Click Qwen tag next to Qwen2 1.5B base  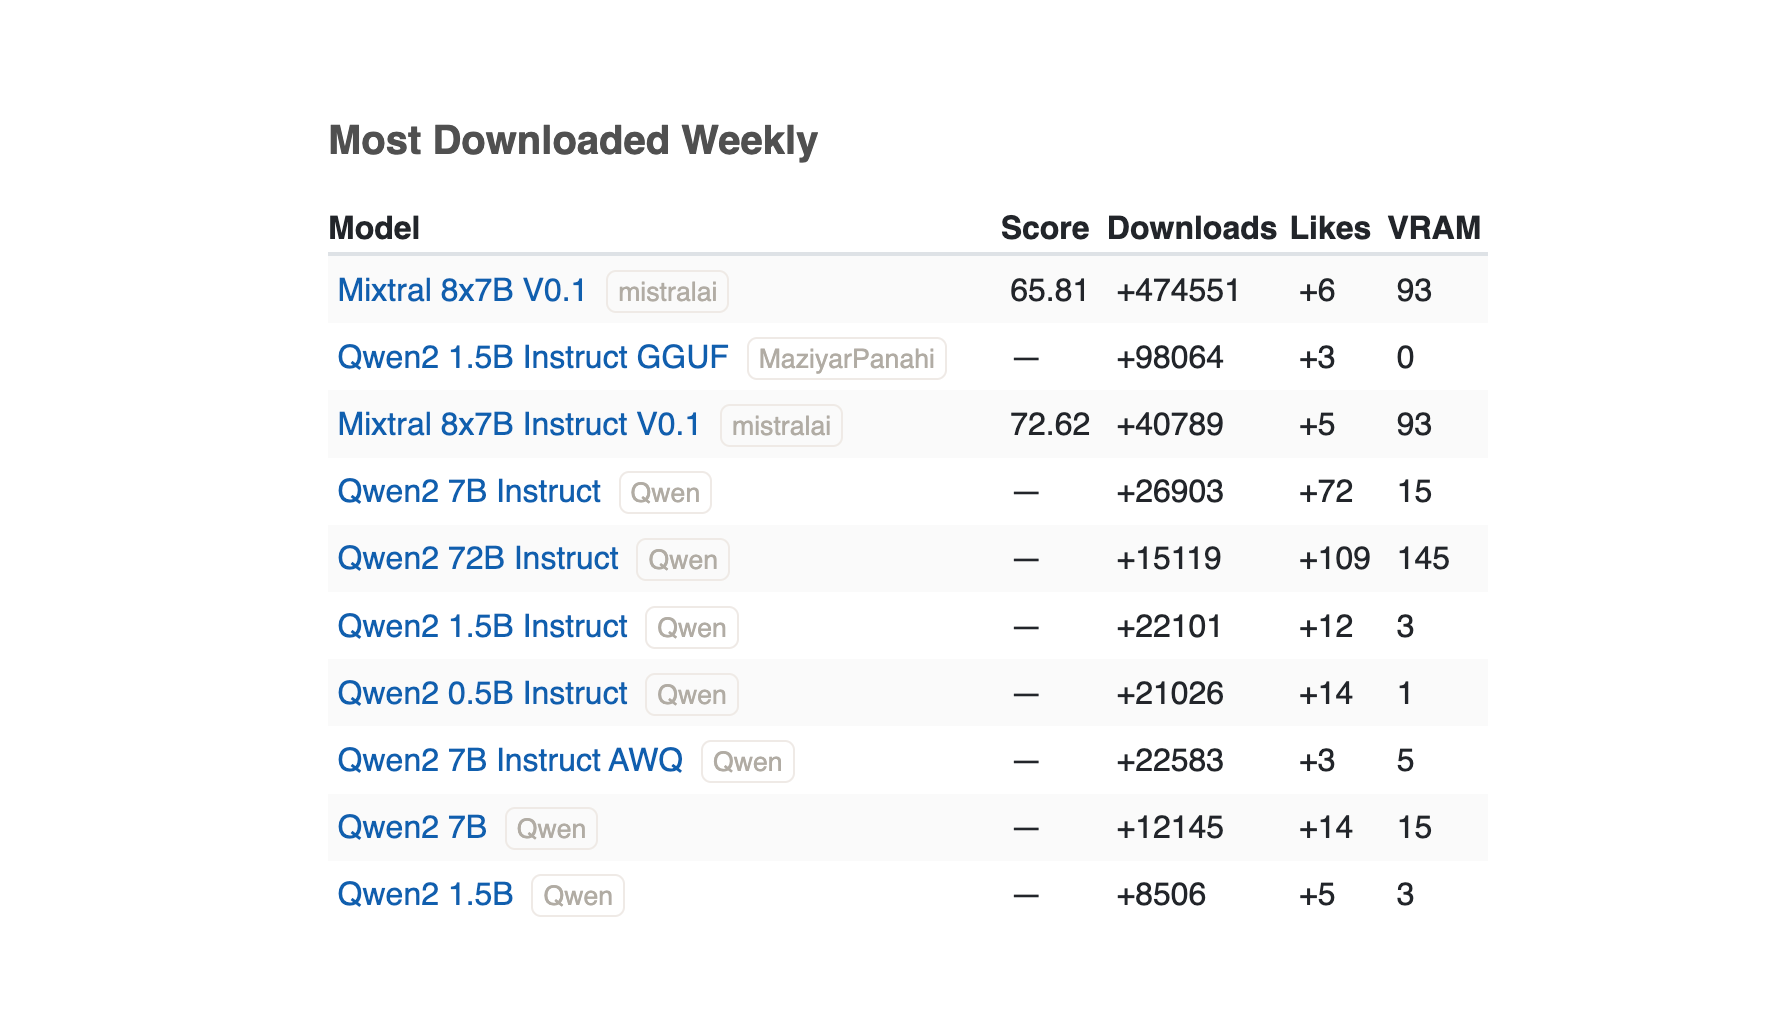click(578, 896)
